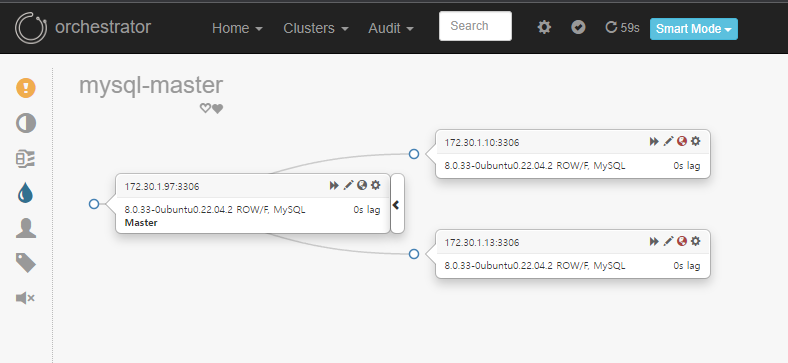Viewport: 788px width, 363px height.
Task: Open the Clusters menu
Action: (316, 28)
